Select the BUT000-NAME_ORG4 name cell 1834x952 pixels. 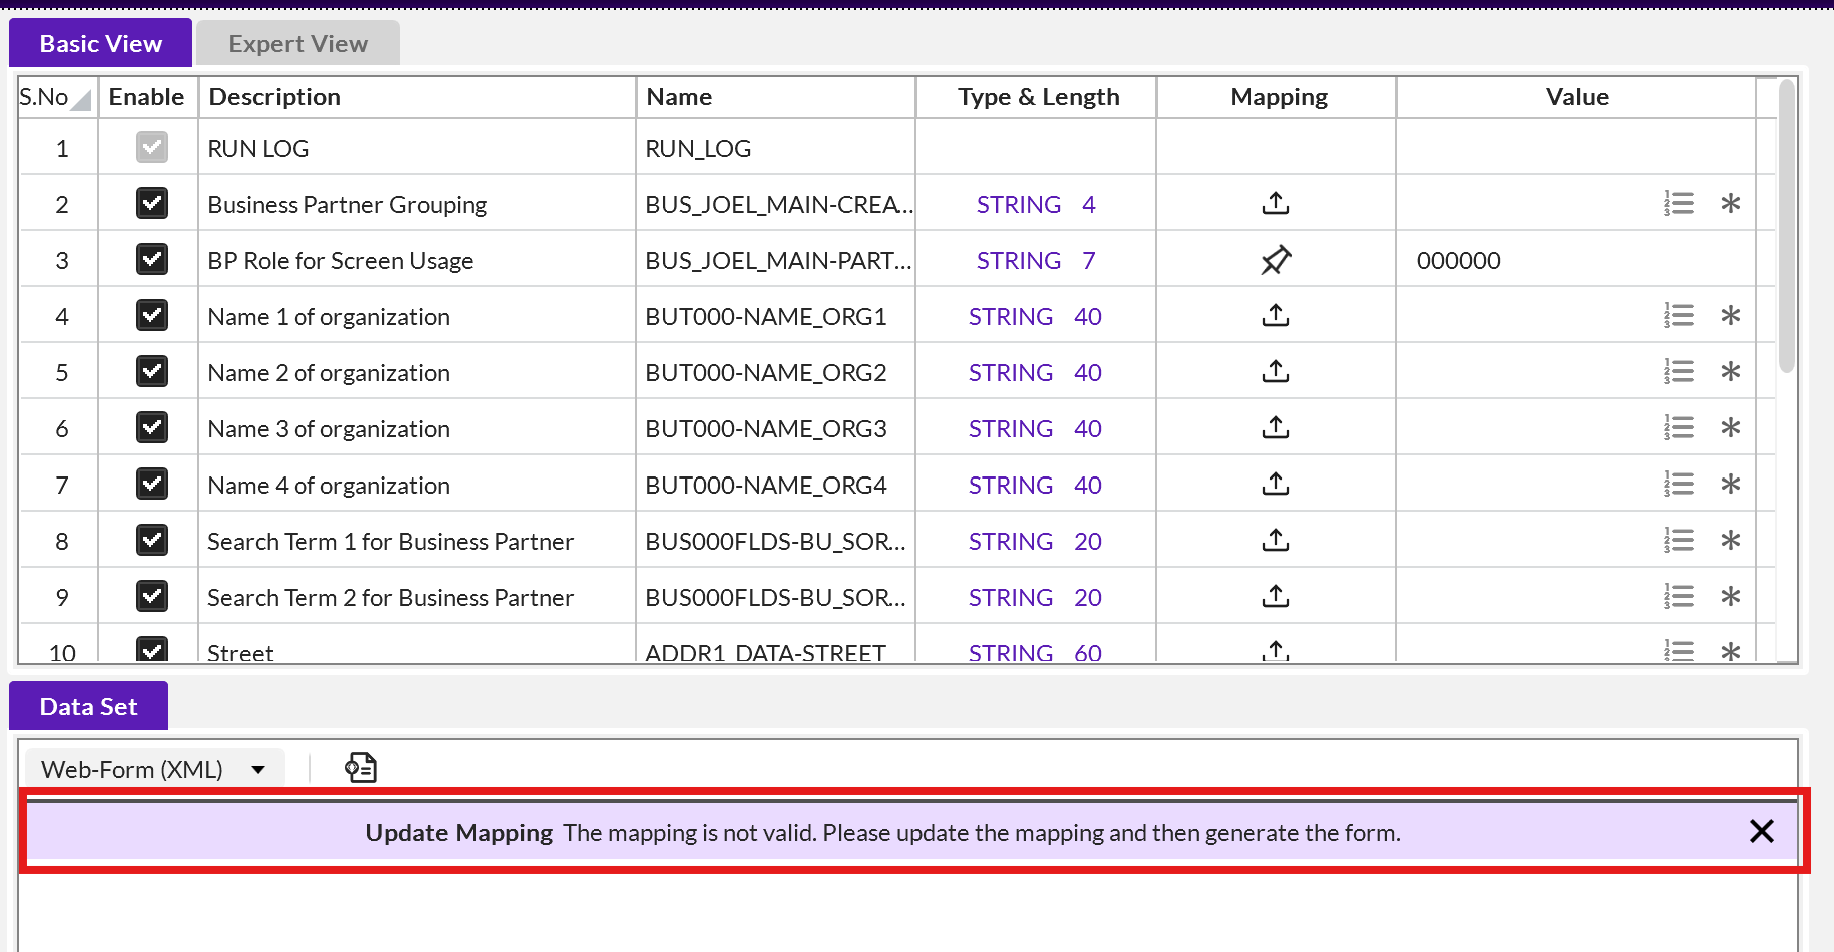(775, 485)
